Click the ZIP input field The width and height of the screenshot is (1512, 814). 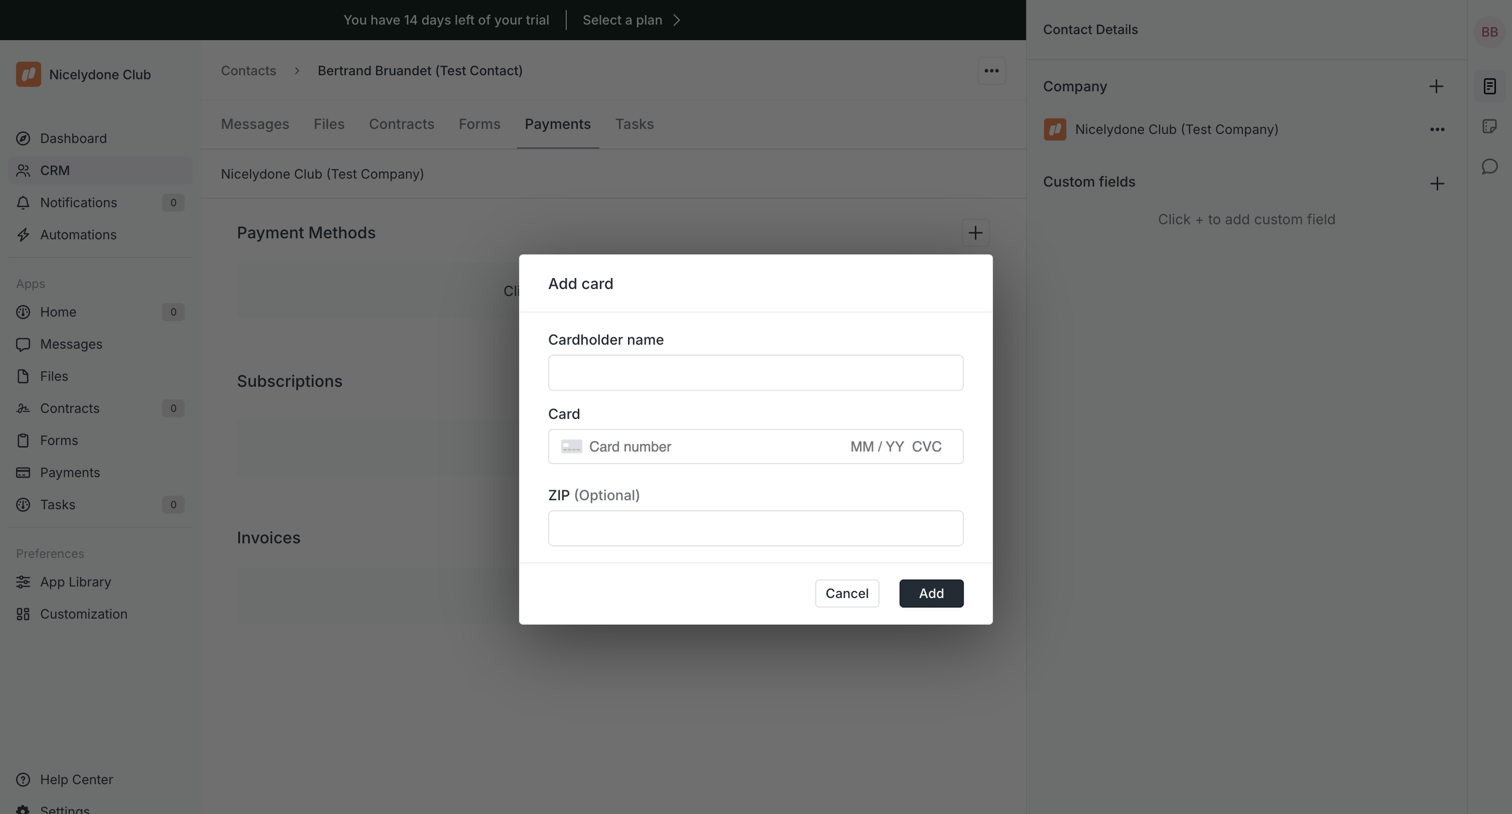(756, 528)
